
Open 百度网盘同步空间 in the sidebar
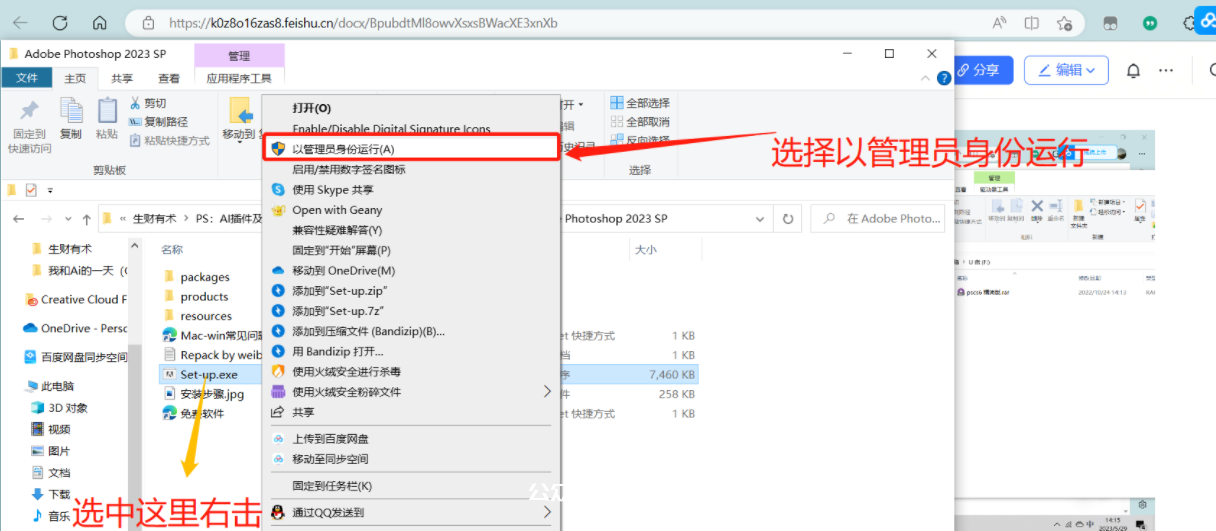tap(84, 357)
